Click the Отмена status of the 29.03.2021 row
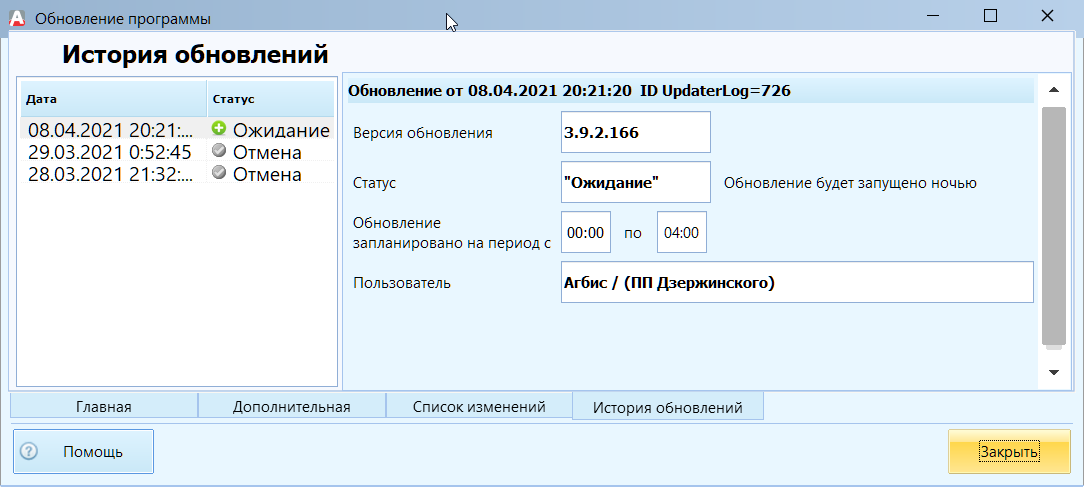Viewport: 1084px width, 487px height. (x=270, y=151)
